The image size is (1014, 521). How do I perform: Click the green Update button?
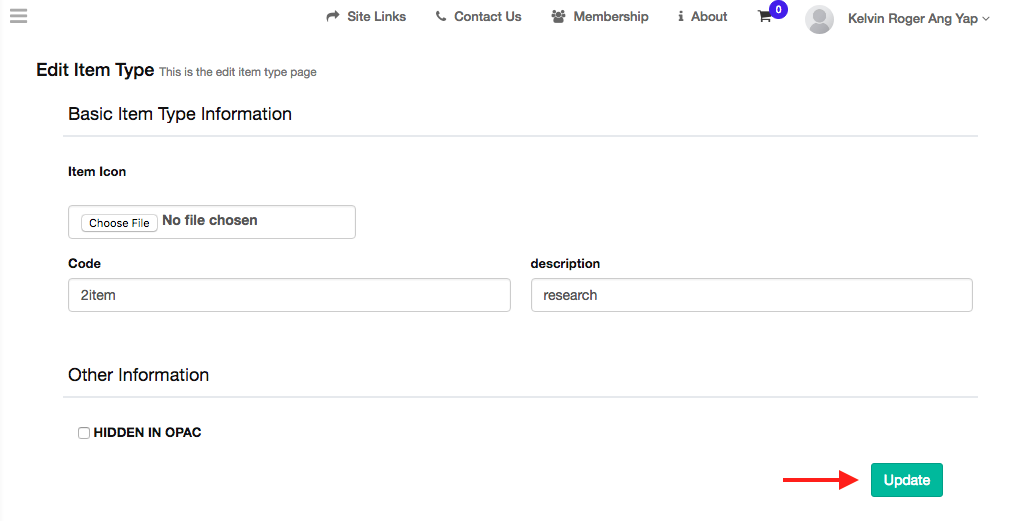907,480
